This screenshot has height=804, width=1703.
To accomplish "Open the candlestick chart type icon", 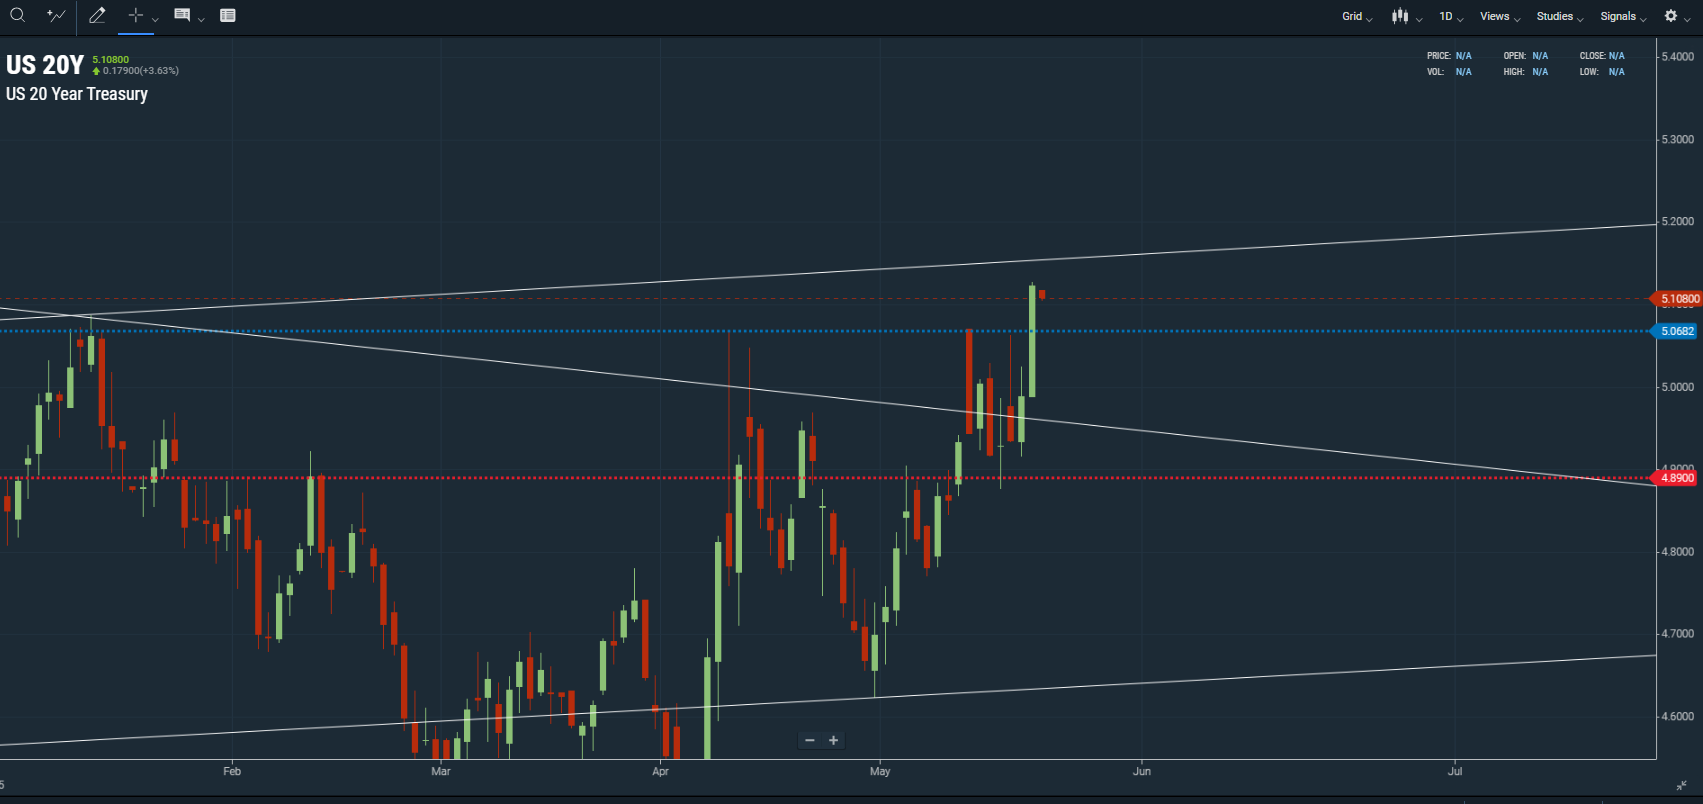I will click(x=1400, y=16).
